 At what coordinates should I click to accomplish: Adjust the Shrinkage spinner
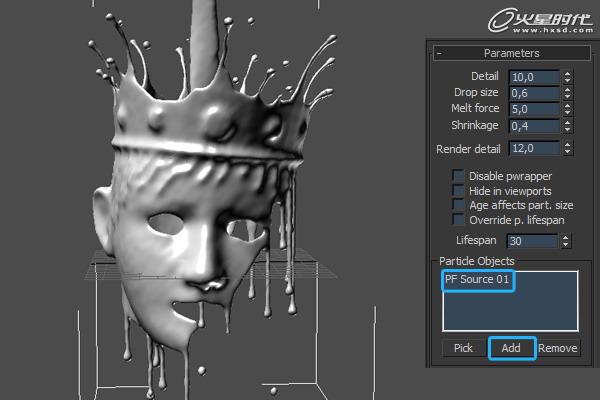click(x=567, y=127)
